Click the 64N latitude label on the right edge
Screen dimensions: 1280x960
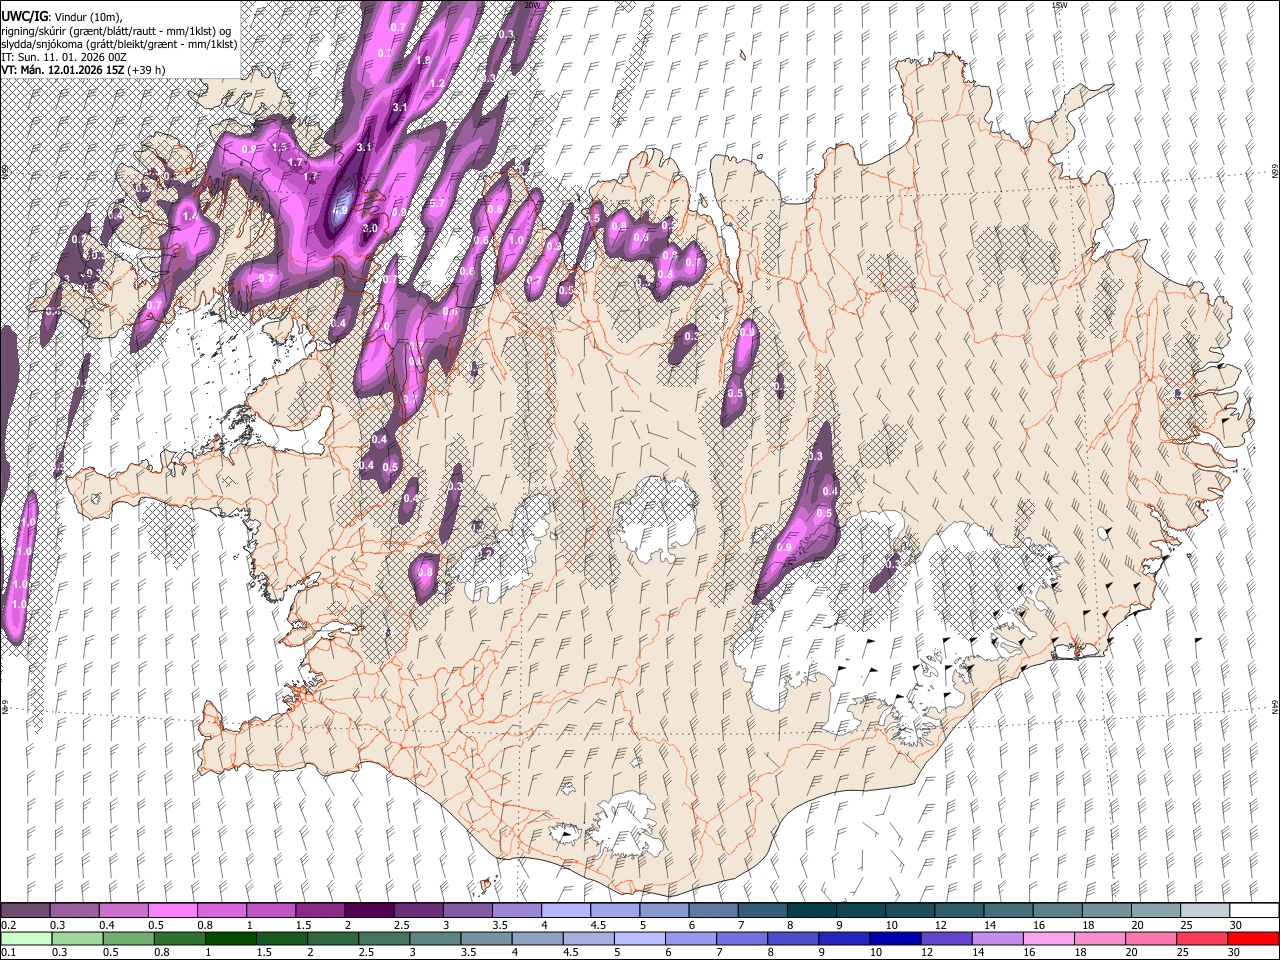tap(1275, 705)
